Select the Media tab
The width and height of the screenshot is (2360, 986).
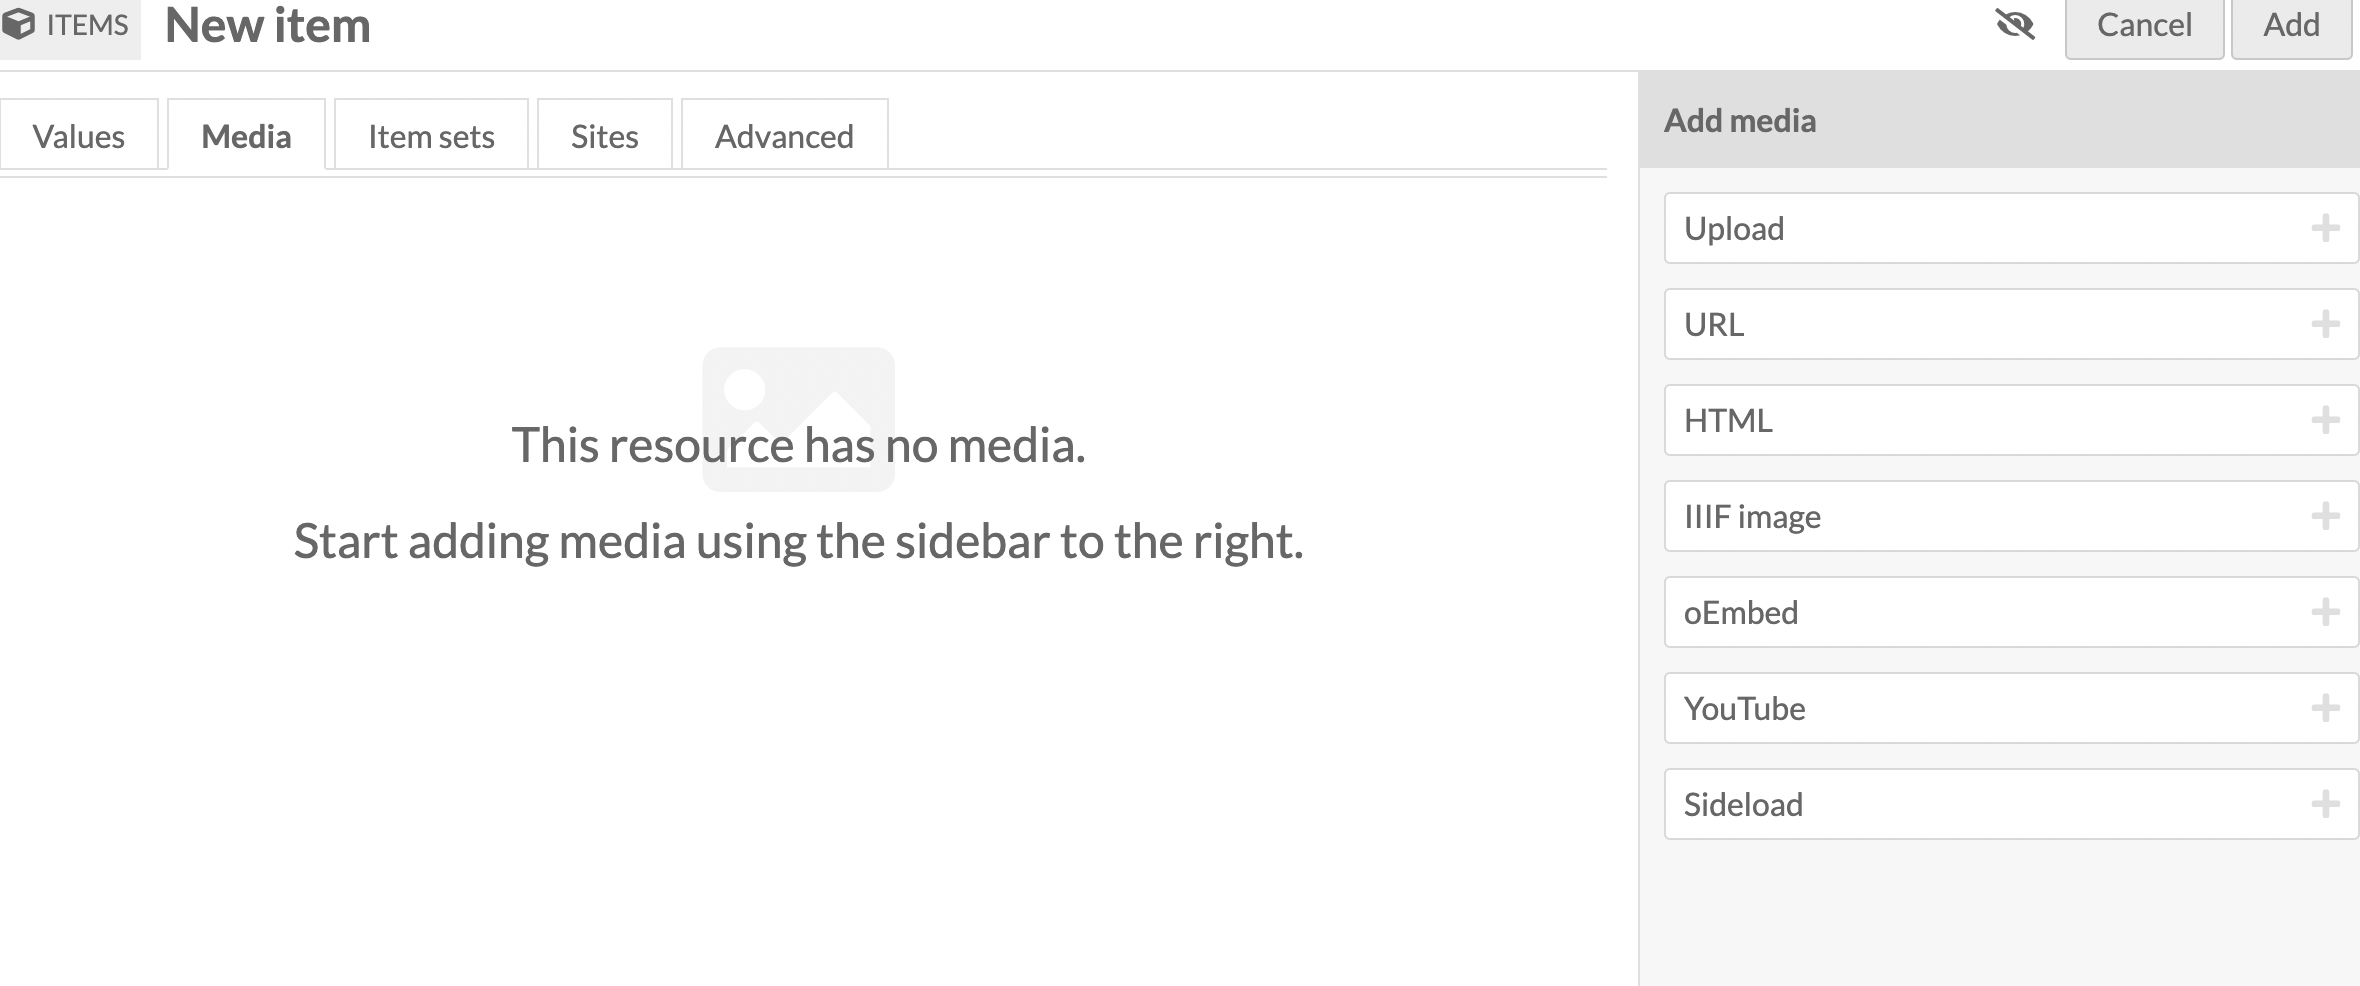(x=246, y=136)
